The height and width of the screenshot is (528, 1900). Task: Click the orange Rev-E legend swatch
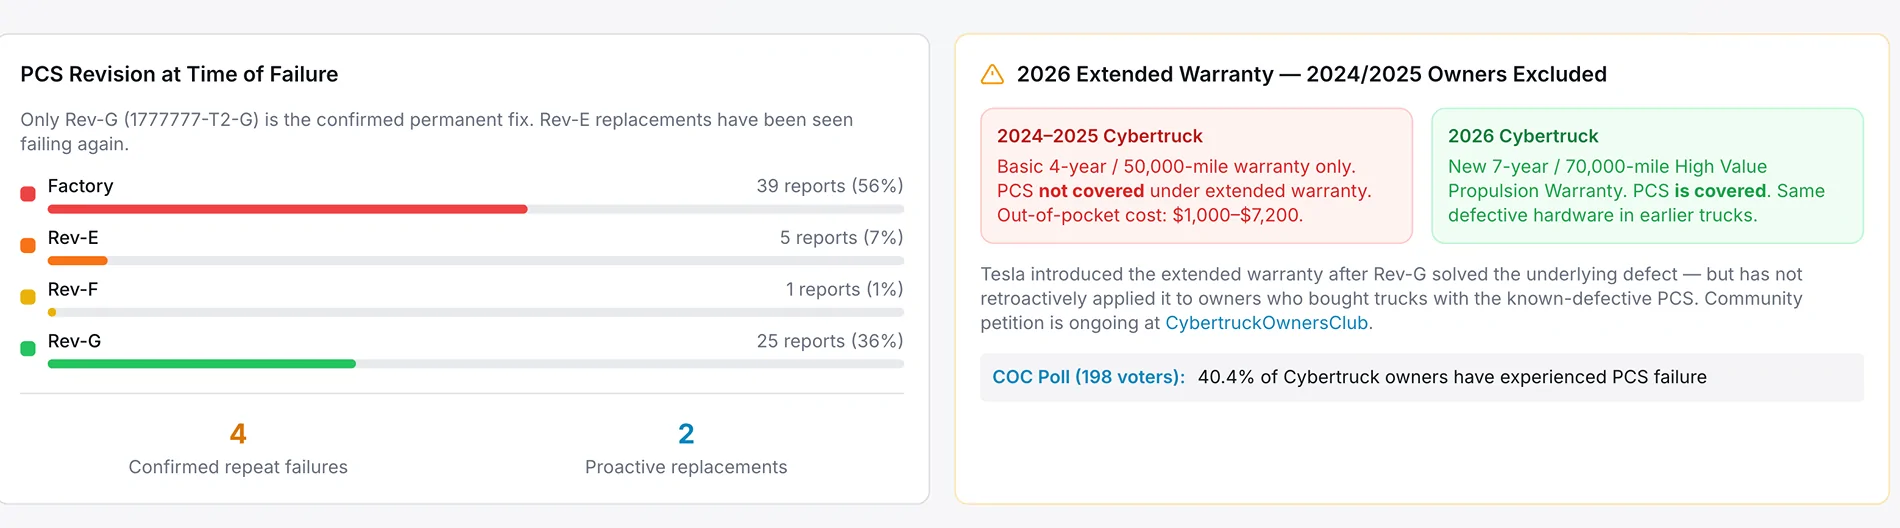pos(28,245)
